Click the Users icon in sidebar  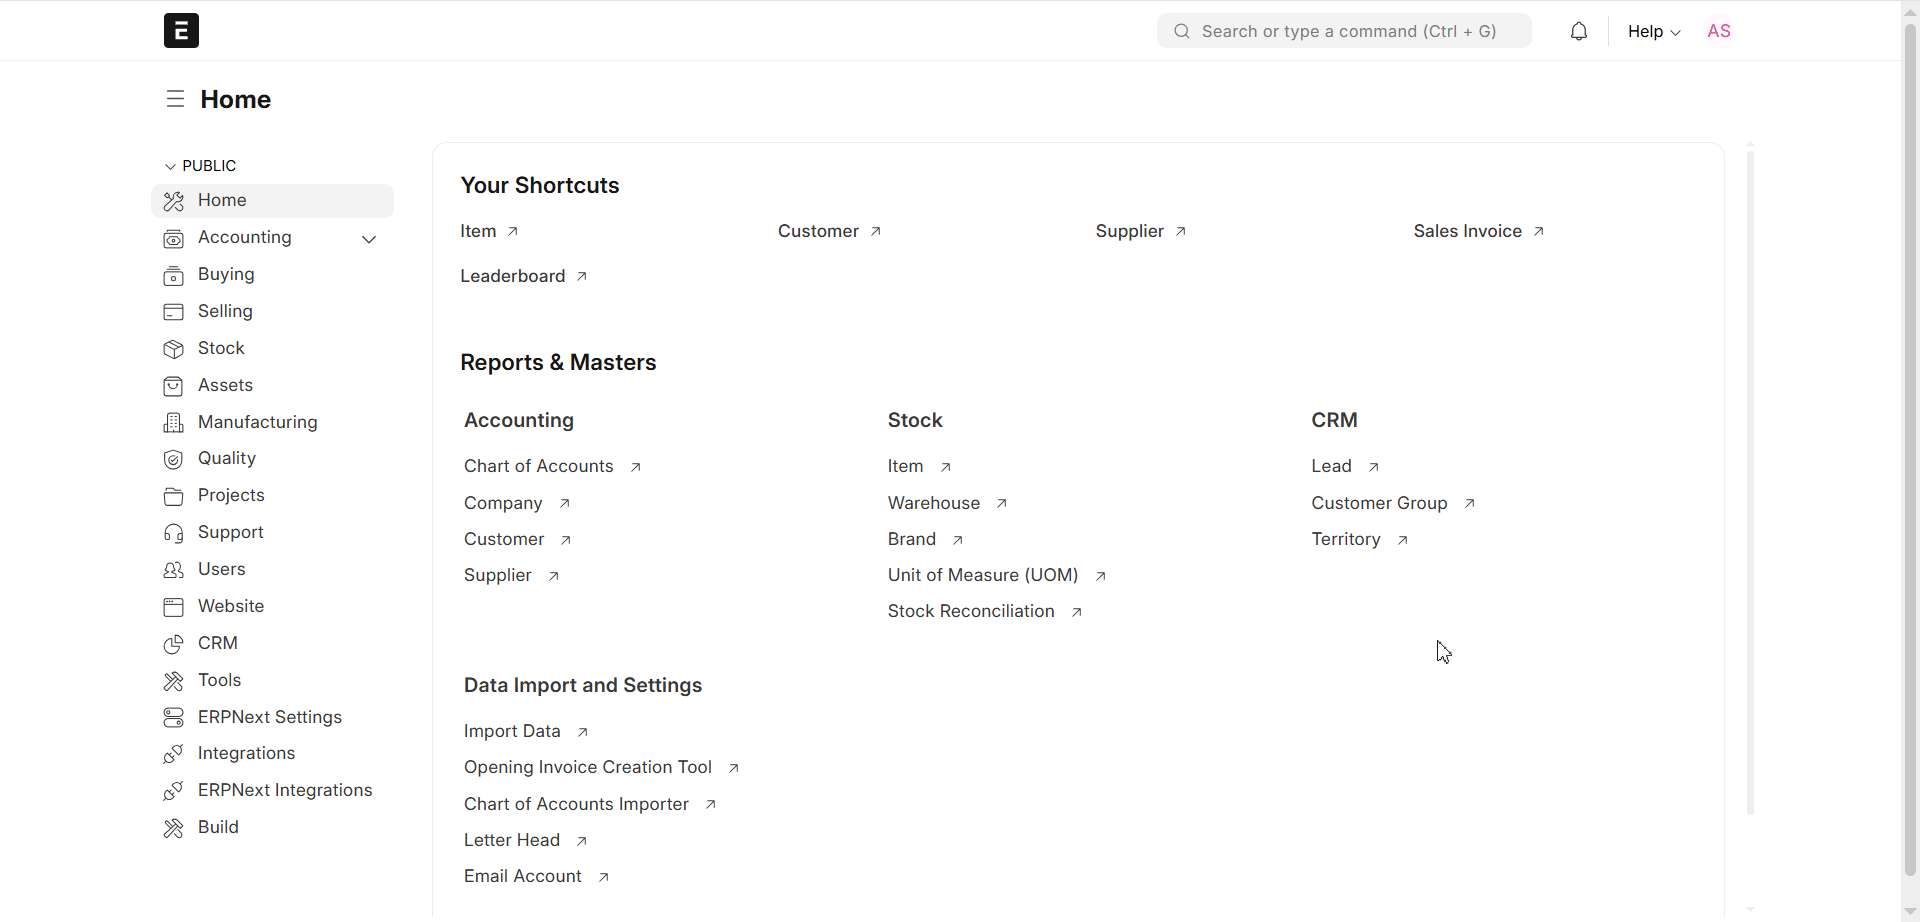point(174,570)
